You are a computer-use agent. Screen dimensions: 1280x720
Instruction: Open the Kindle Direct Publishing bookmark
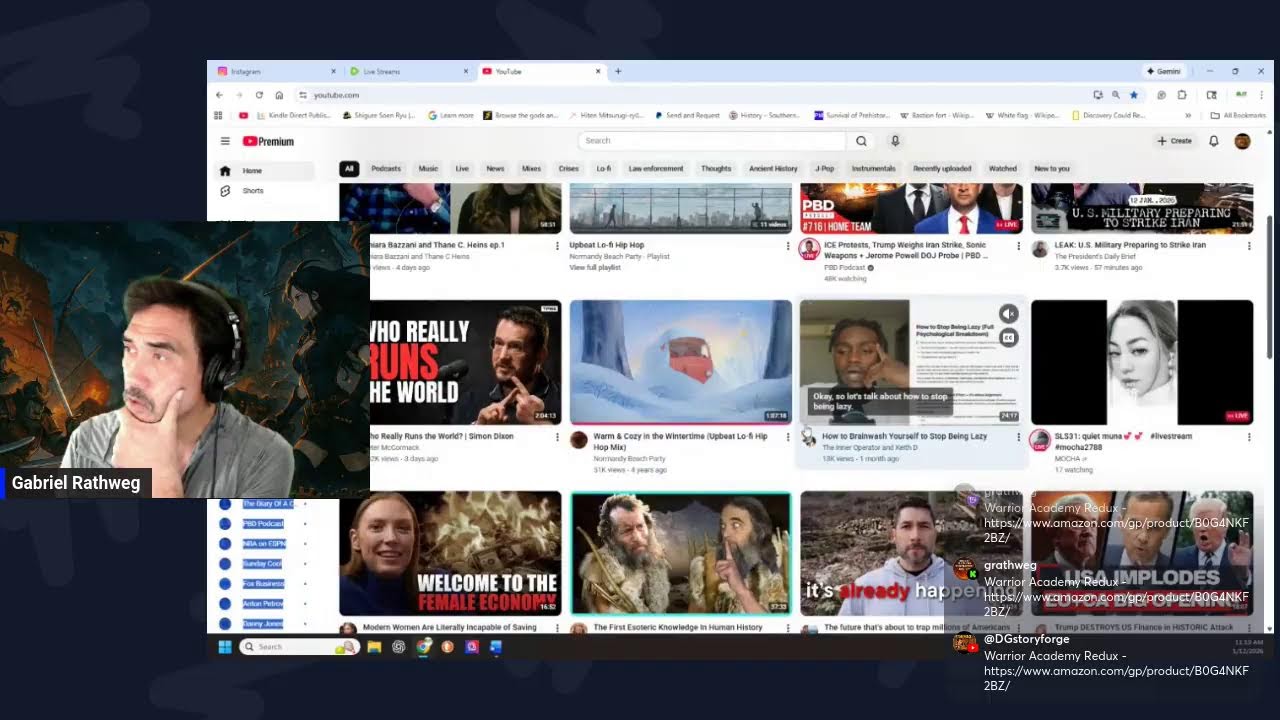294,115
